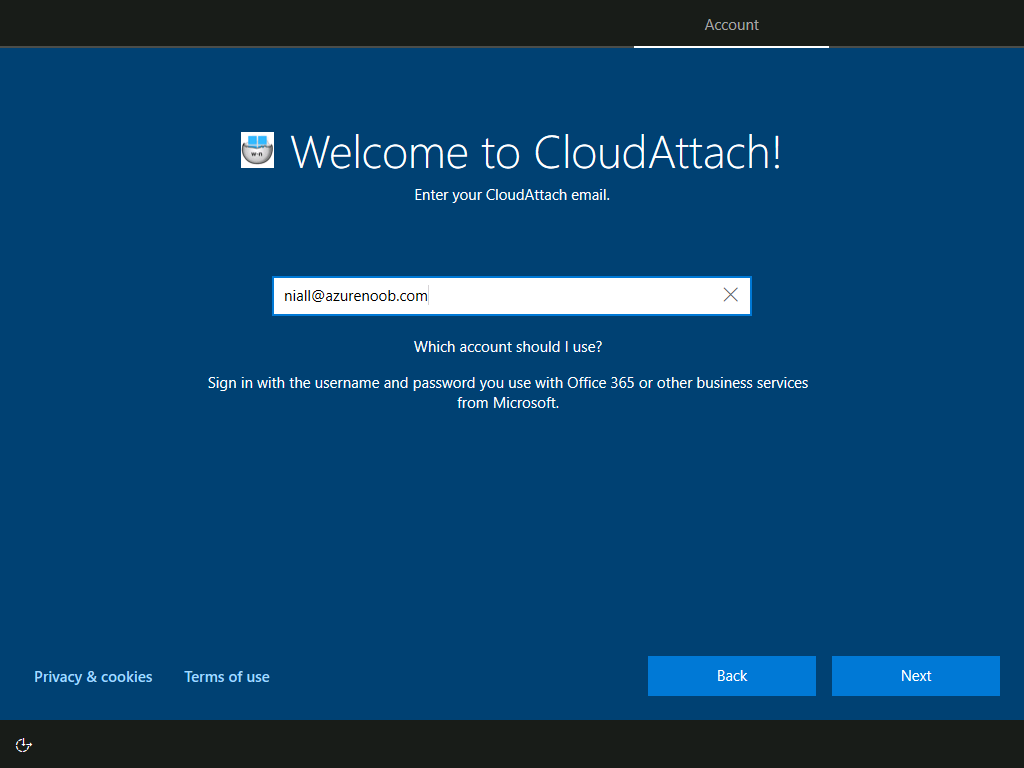Open the Terms of use link
1024x768 pixels.
[227, 677]
